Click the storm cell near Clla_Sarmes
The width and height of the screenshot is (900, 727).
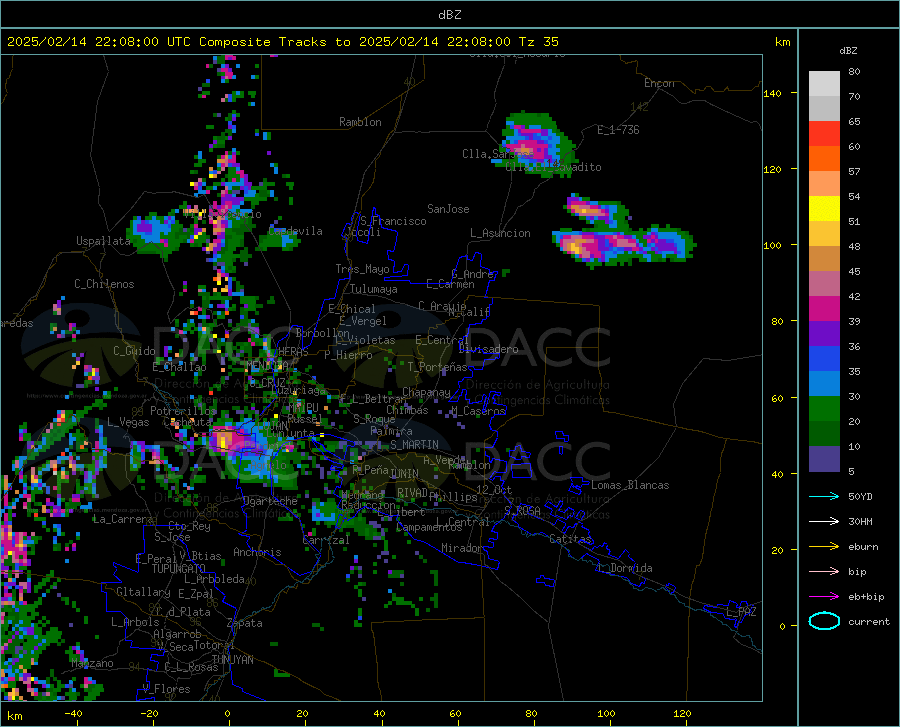pyautogui.click(x=535, y=144)
